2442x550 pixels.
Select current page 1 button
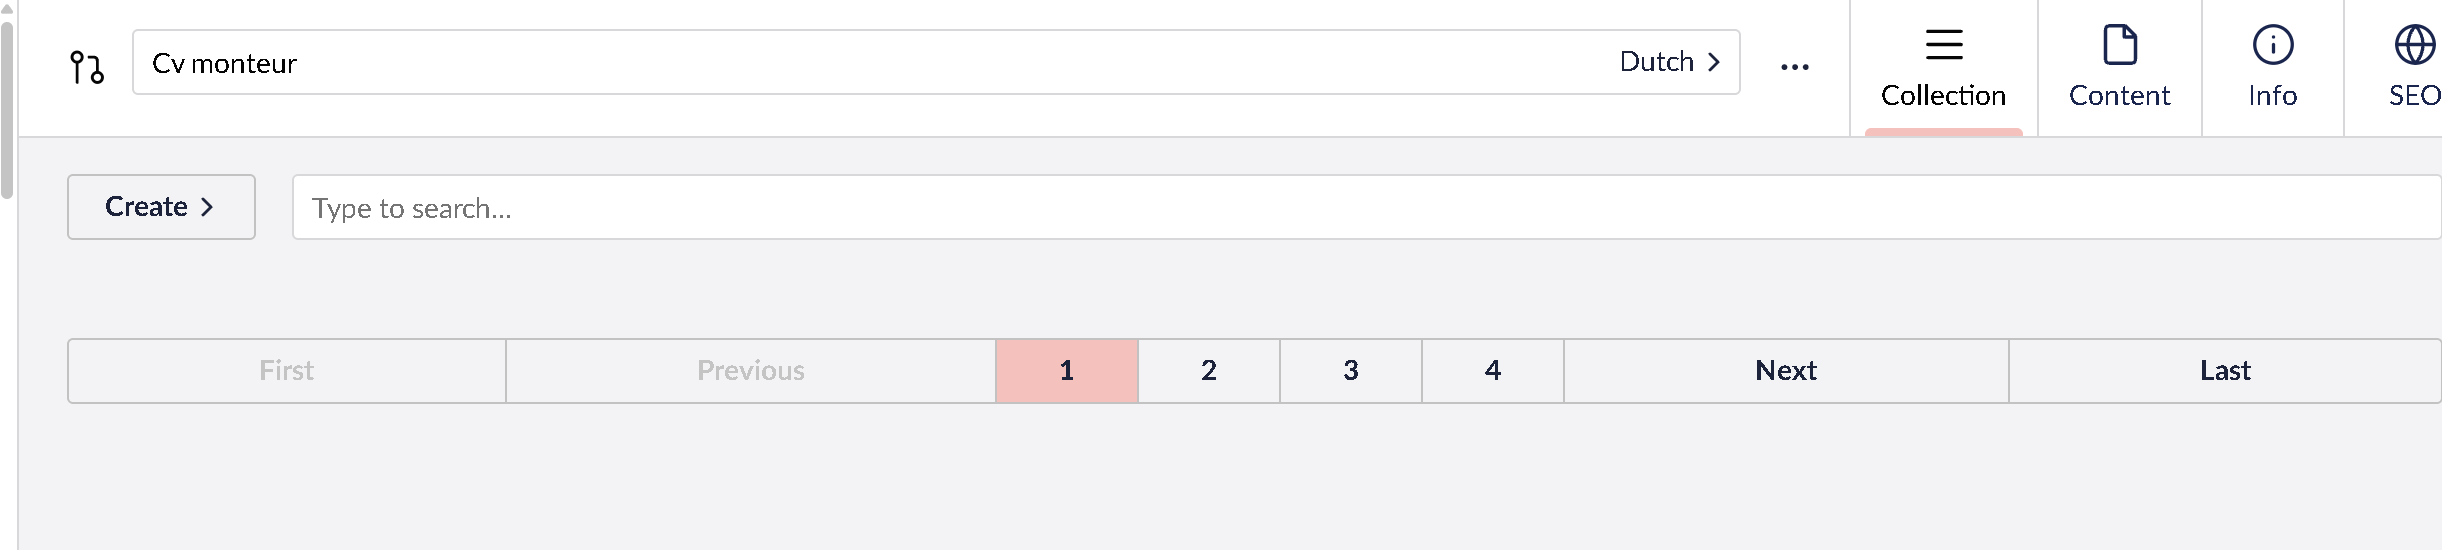(x=1066, y=371)
